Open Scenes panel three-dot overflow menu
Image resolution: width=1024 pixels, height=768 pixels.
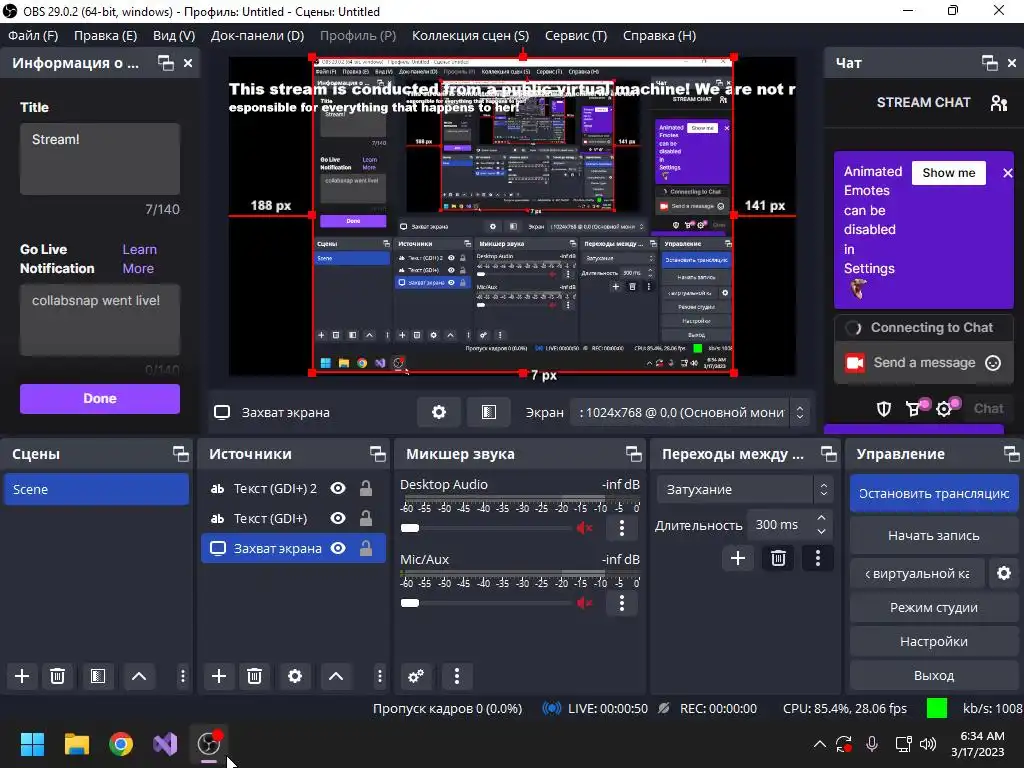[182, 676]
